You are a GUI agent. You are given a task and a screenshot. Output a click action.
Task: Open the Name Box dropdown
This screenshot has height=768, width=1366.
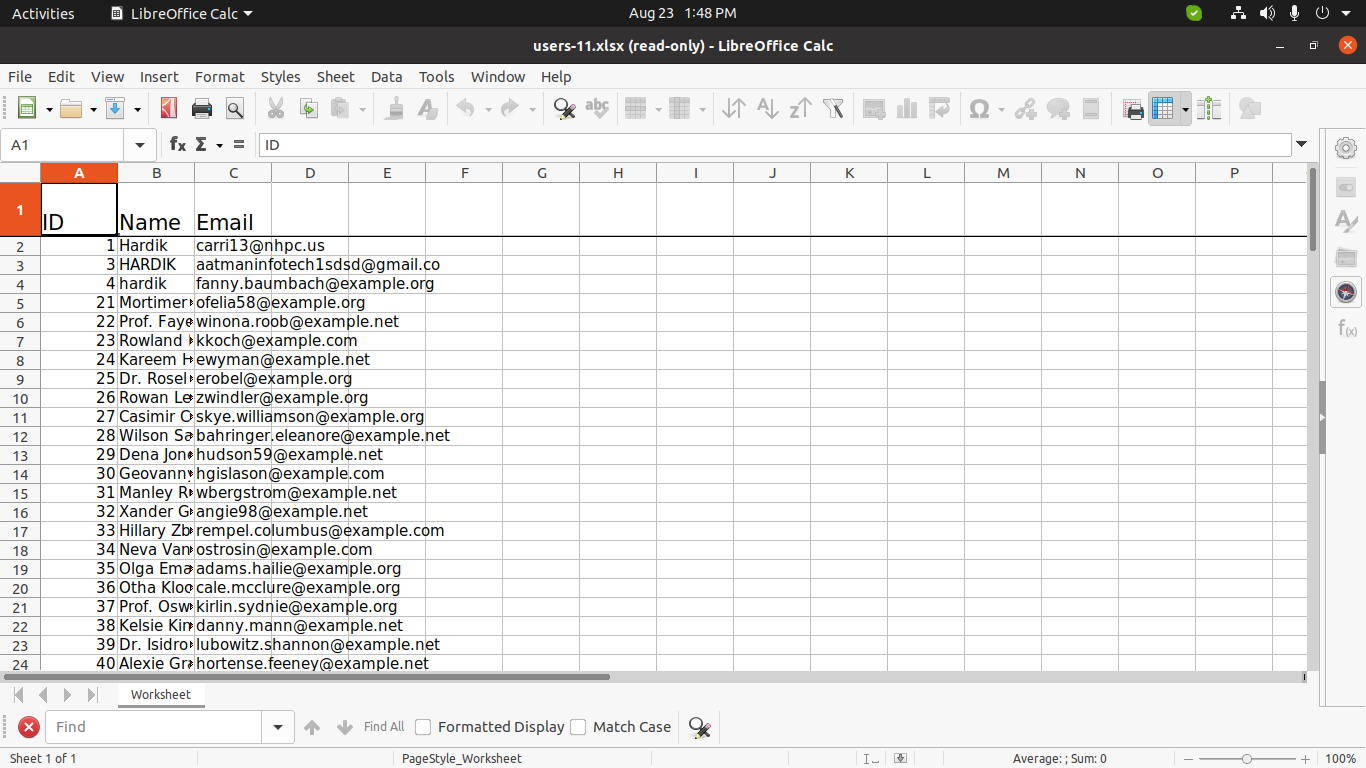(x=140, y=144)
